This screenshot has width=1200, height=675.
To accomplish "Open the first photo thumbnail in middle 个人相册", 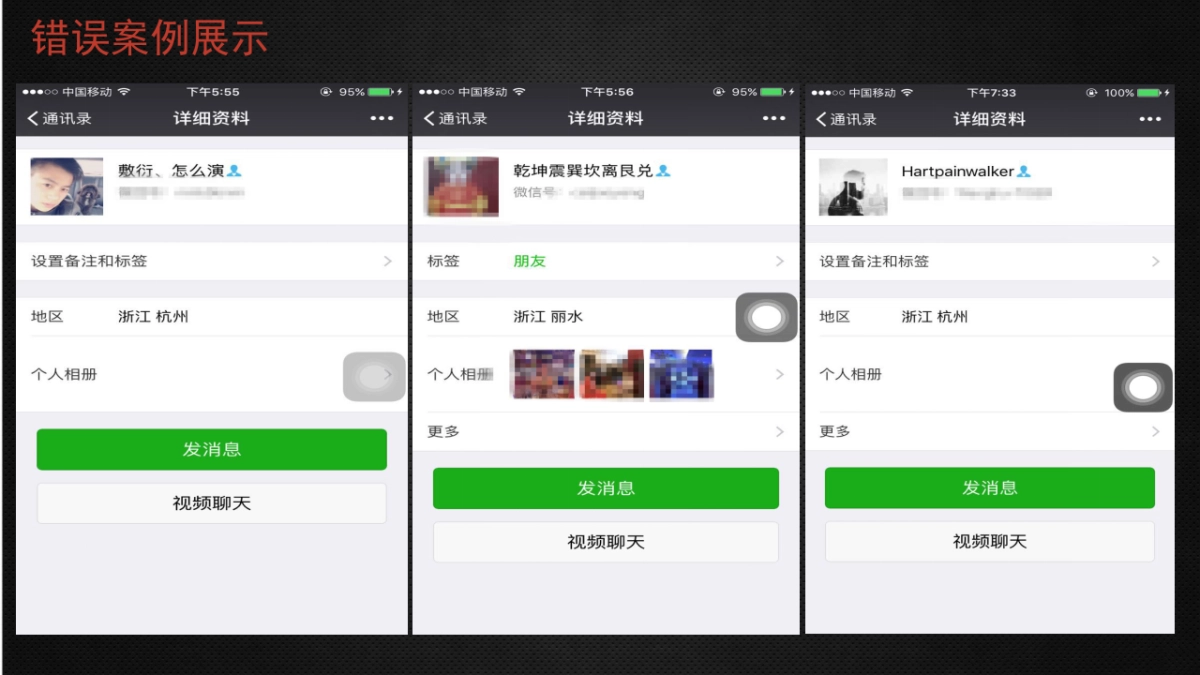I will tap(541, 374).
